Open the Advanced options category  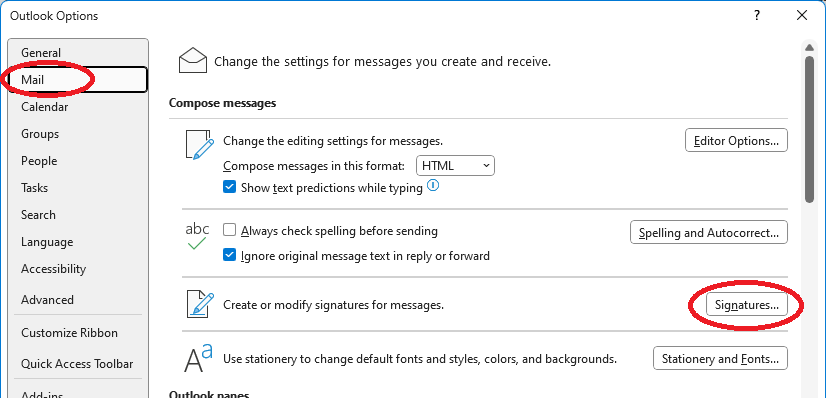pyautogui.click(x=78, y=300)
